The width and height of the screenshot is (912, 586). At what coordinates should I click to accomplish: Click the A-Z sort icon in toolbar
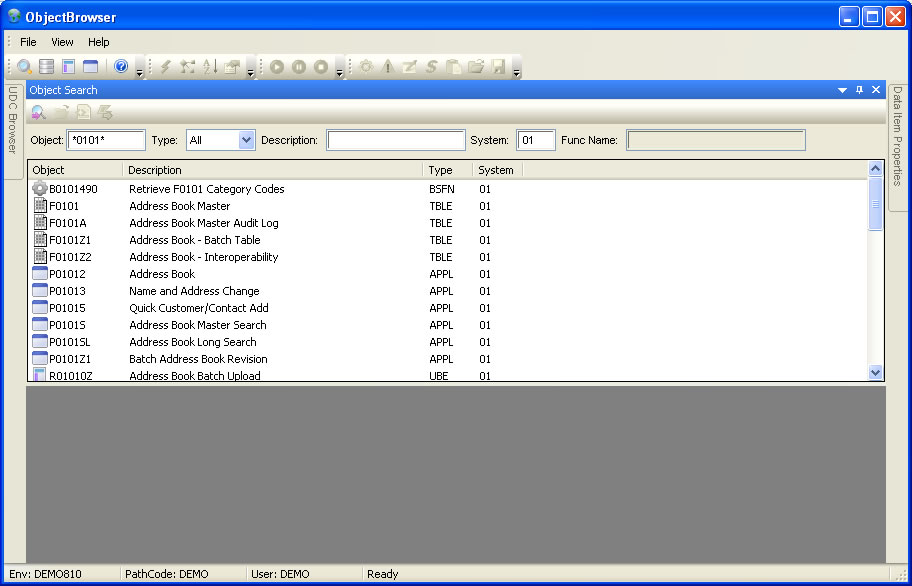(210, 67)
